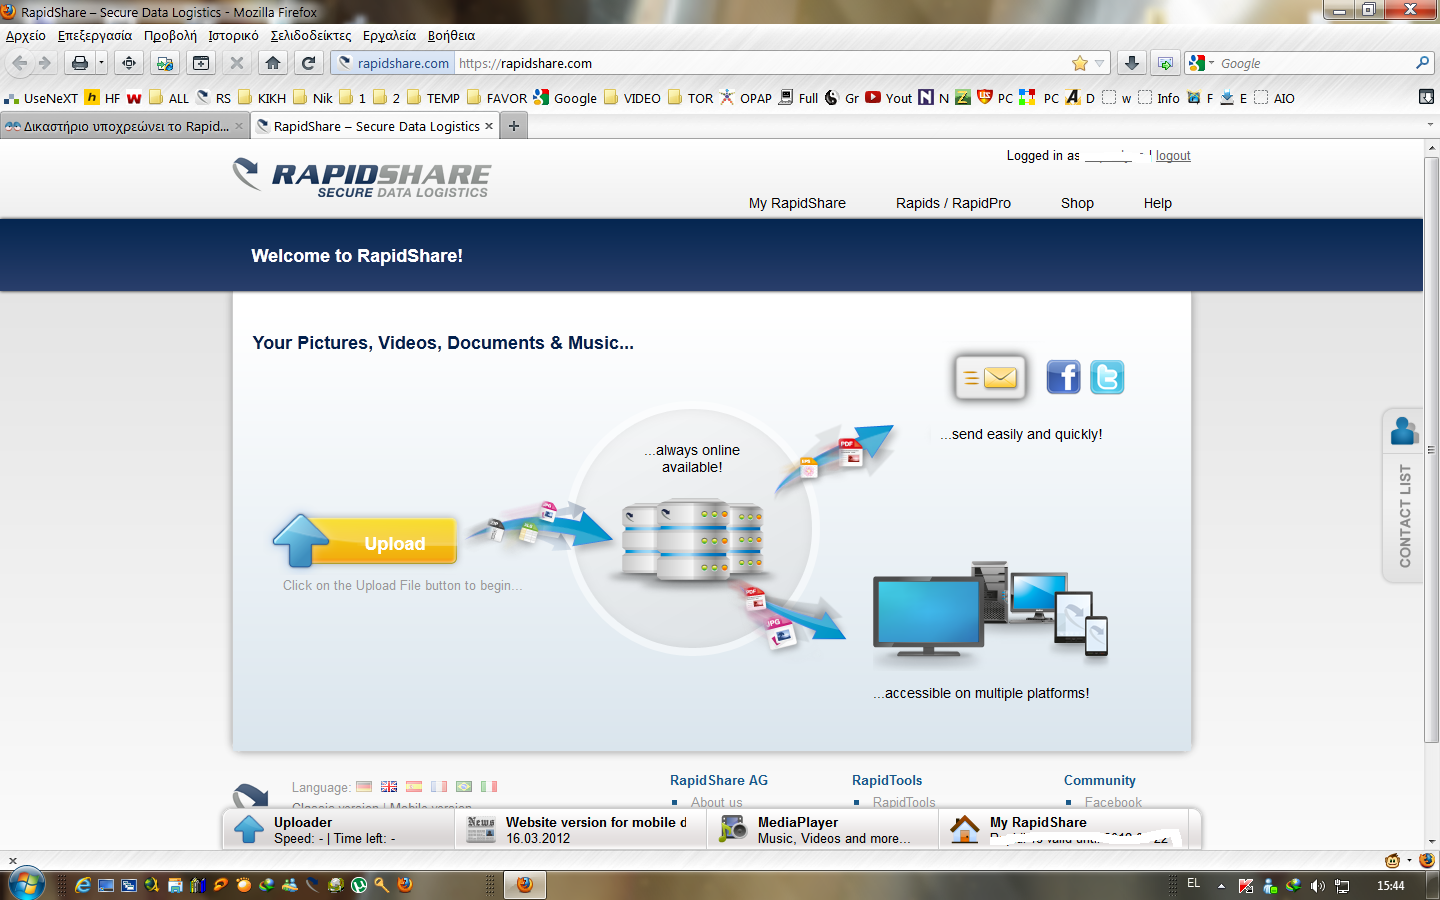
Task: Open the HF bookmark
Action: 102,98
